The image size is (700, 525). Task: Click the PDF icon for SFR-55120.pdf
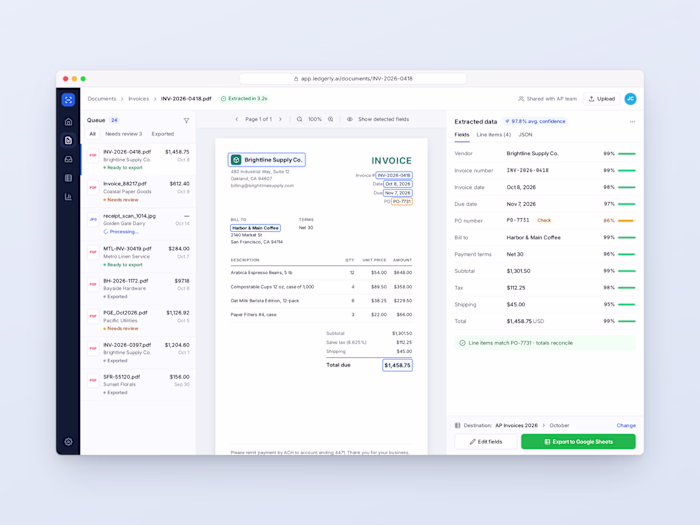click(x=93, y=380)
